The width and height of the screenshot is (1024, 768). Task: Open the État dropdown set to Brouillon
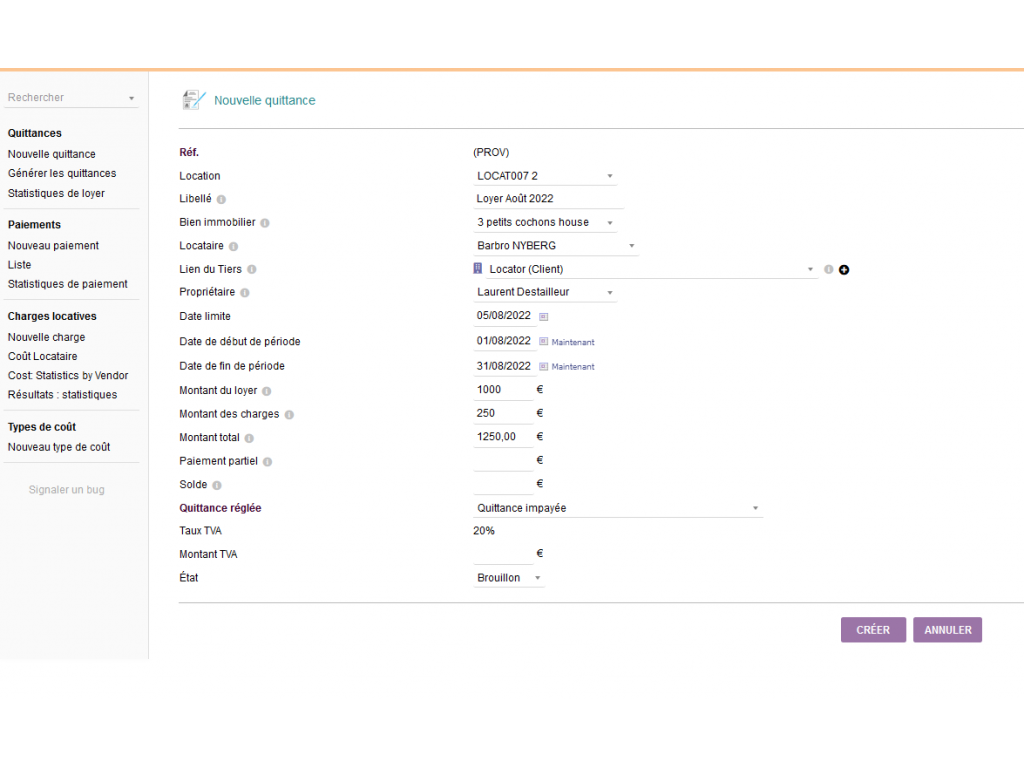click(510, 578)
